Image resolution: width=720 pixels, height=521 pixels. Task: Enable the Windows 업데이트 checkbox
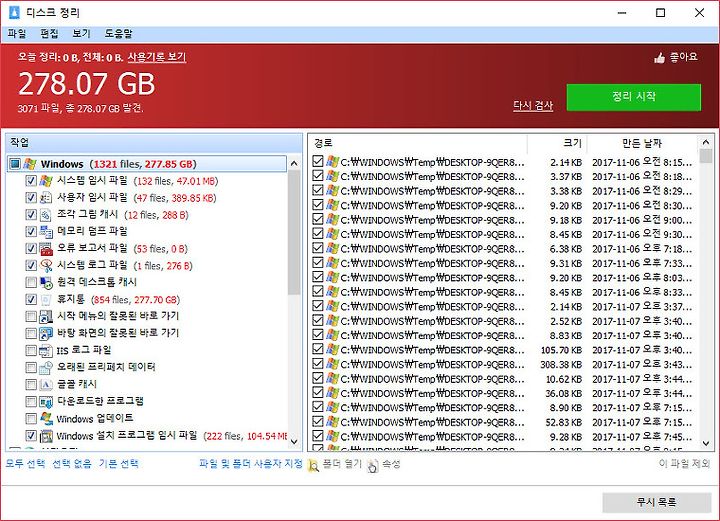(x=31, y=419)
